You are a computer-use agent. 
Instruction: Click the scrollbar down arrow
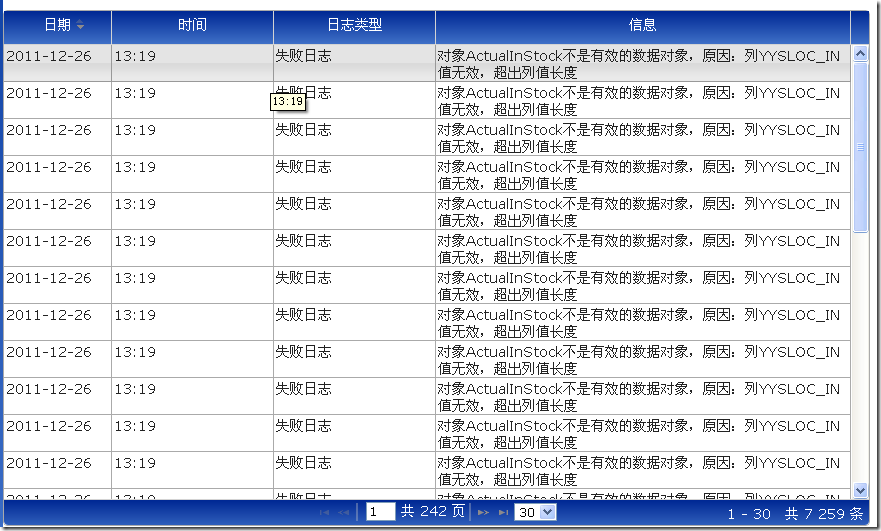click(x=860, y=490)
